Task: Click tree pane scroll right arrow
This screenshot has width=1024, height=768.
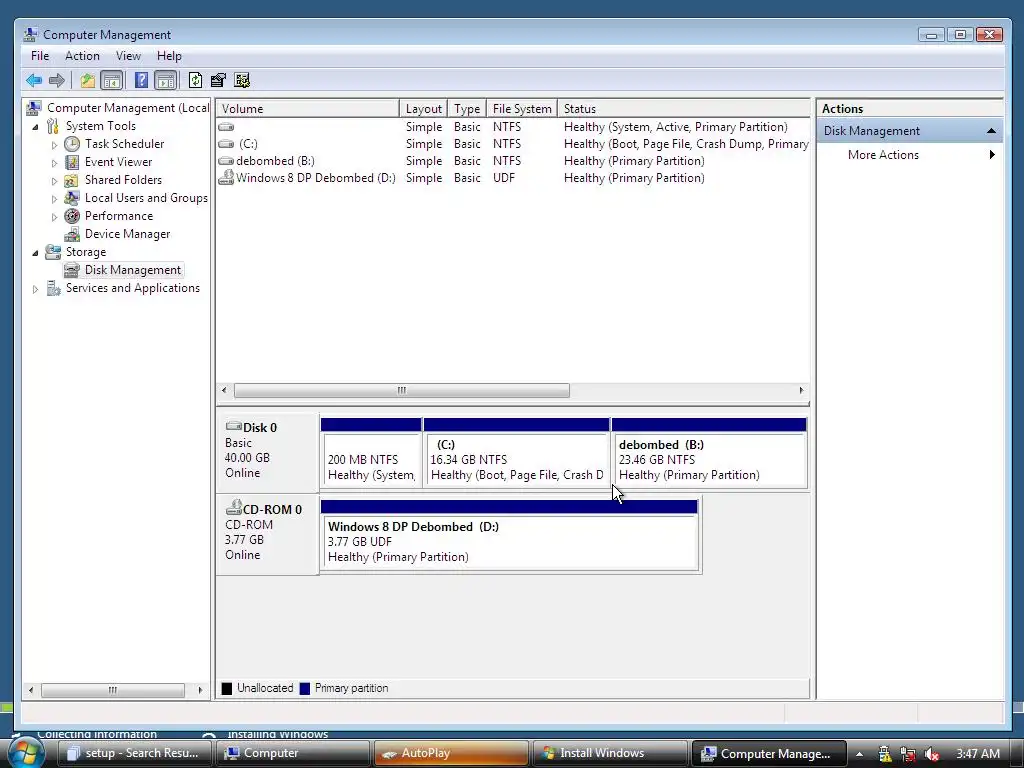Action: click(200, 690)
